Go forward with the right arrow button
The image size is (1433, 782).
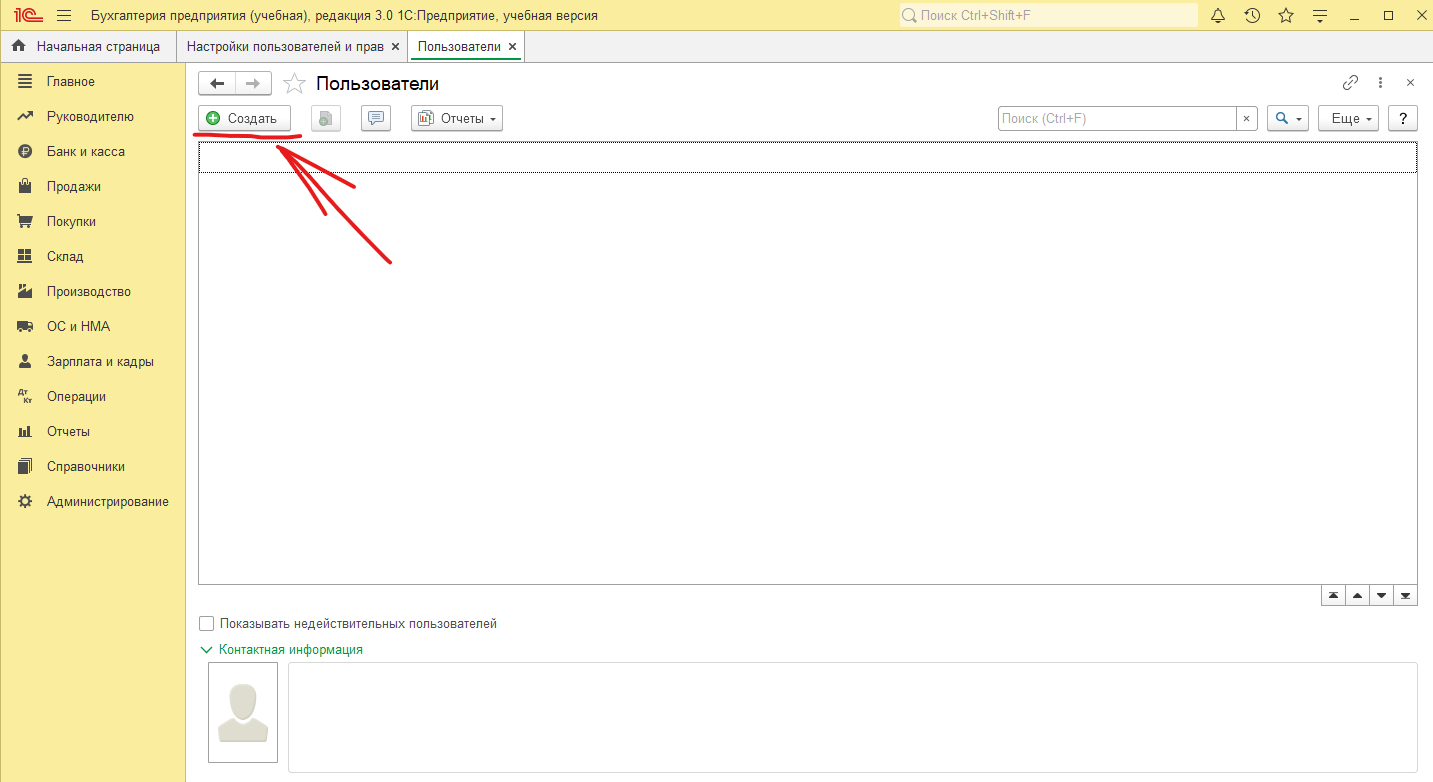(253, 84)
